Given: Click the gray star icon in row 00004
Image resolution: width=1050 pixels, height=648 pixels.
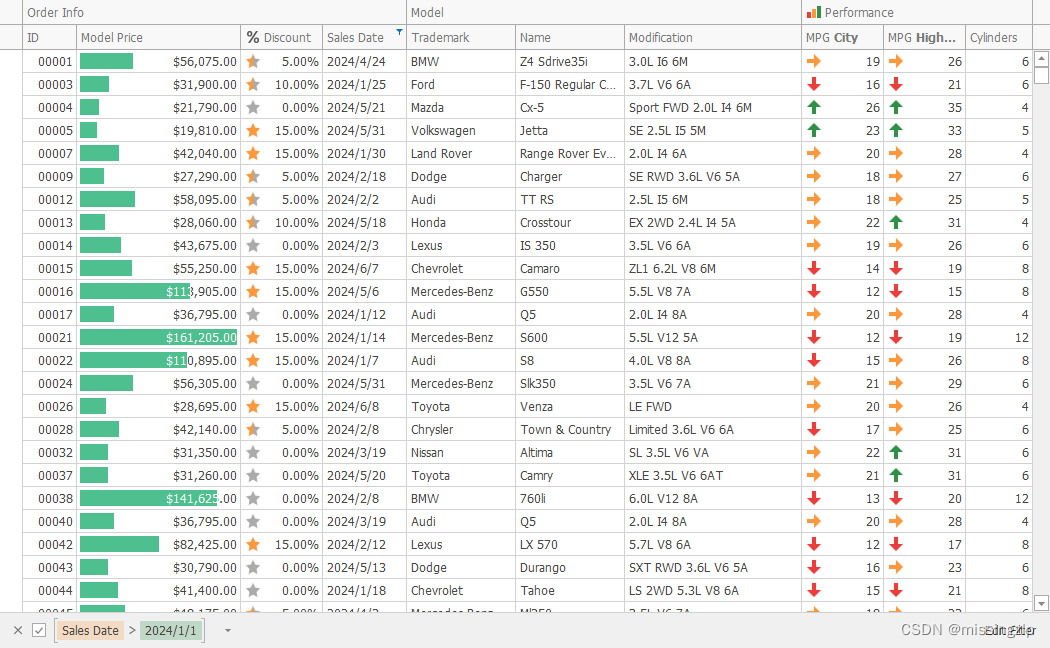Looking at the screenshot, I should (x=252, y=107).
